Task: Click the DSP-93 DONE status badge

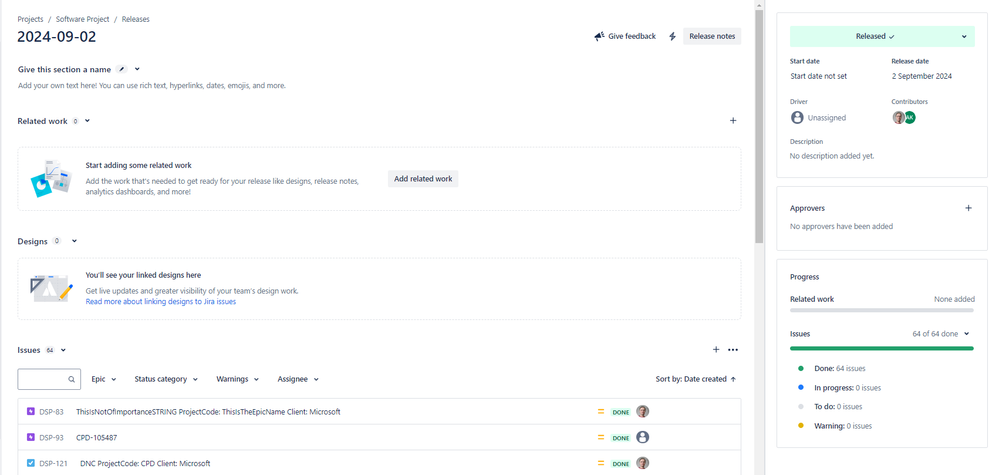Action: click(x=621, y=438)
